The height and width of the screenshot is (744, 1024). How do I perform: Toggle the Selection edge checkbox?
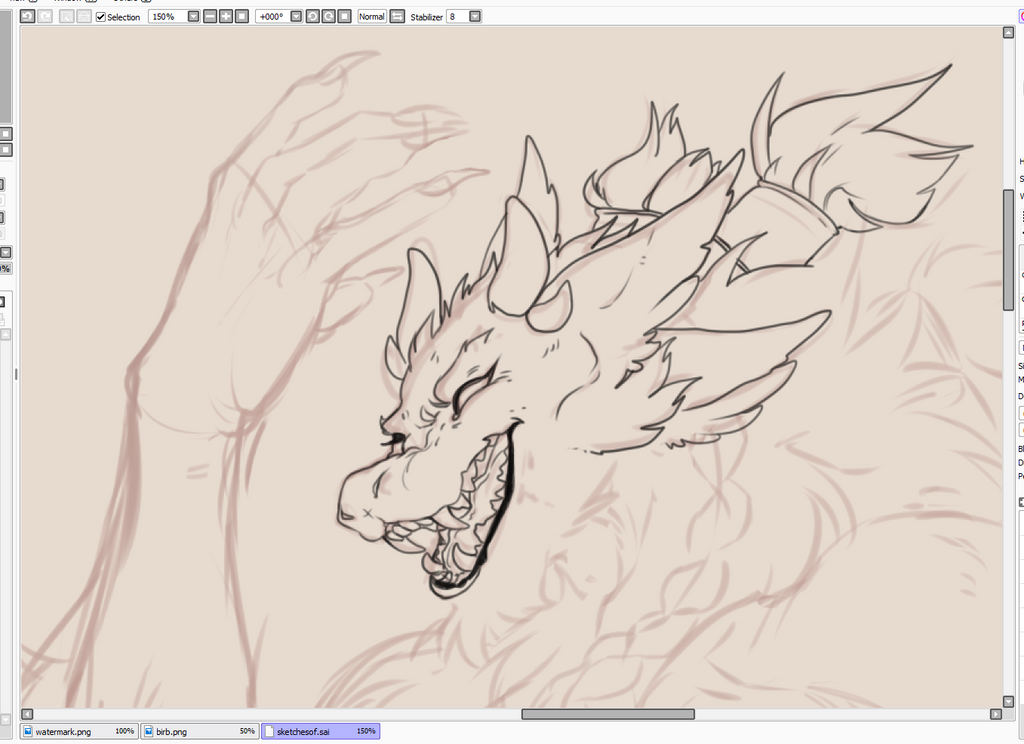point(101,17)
